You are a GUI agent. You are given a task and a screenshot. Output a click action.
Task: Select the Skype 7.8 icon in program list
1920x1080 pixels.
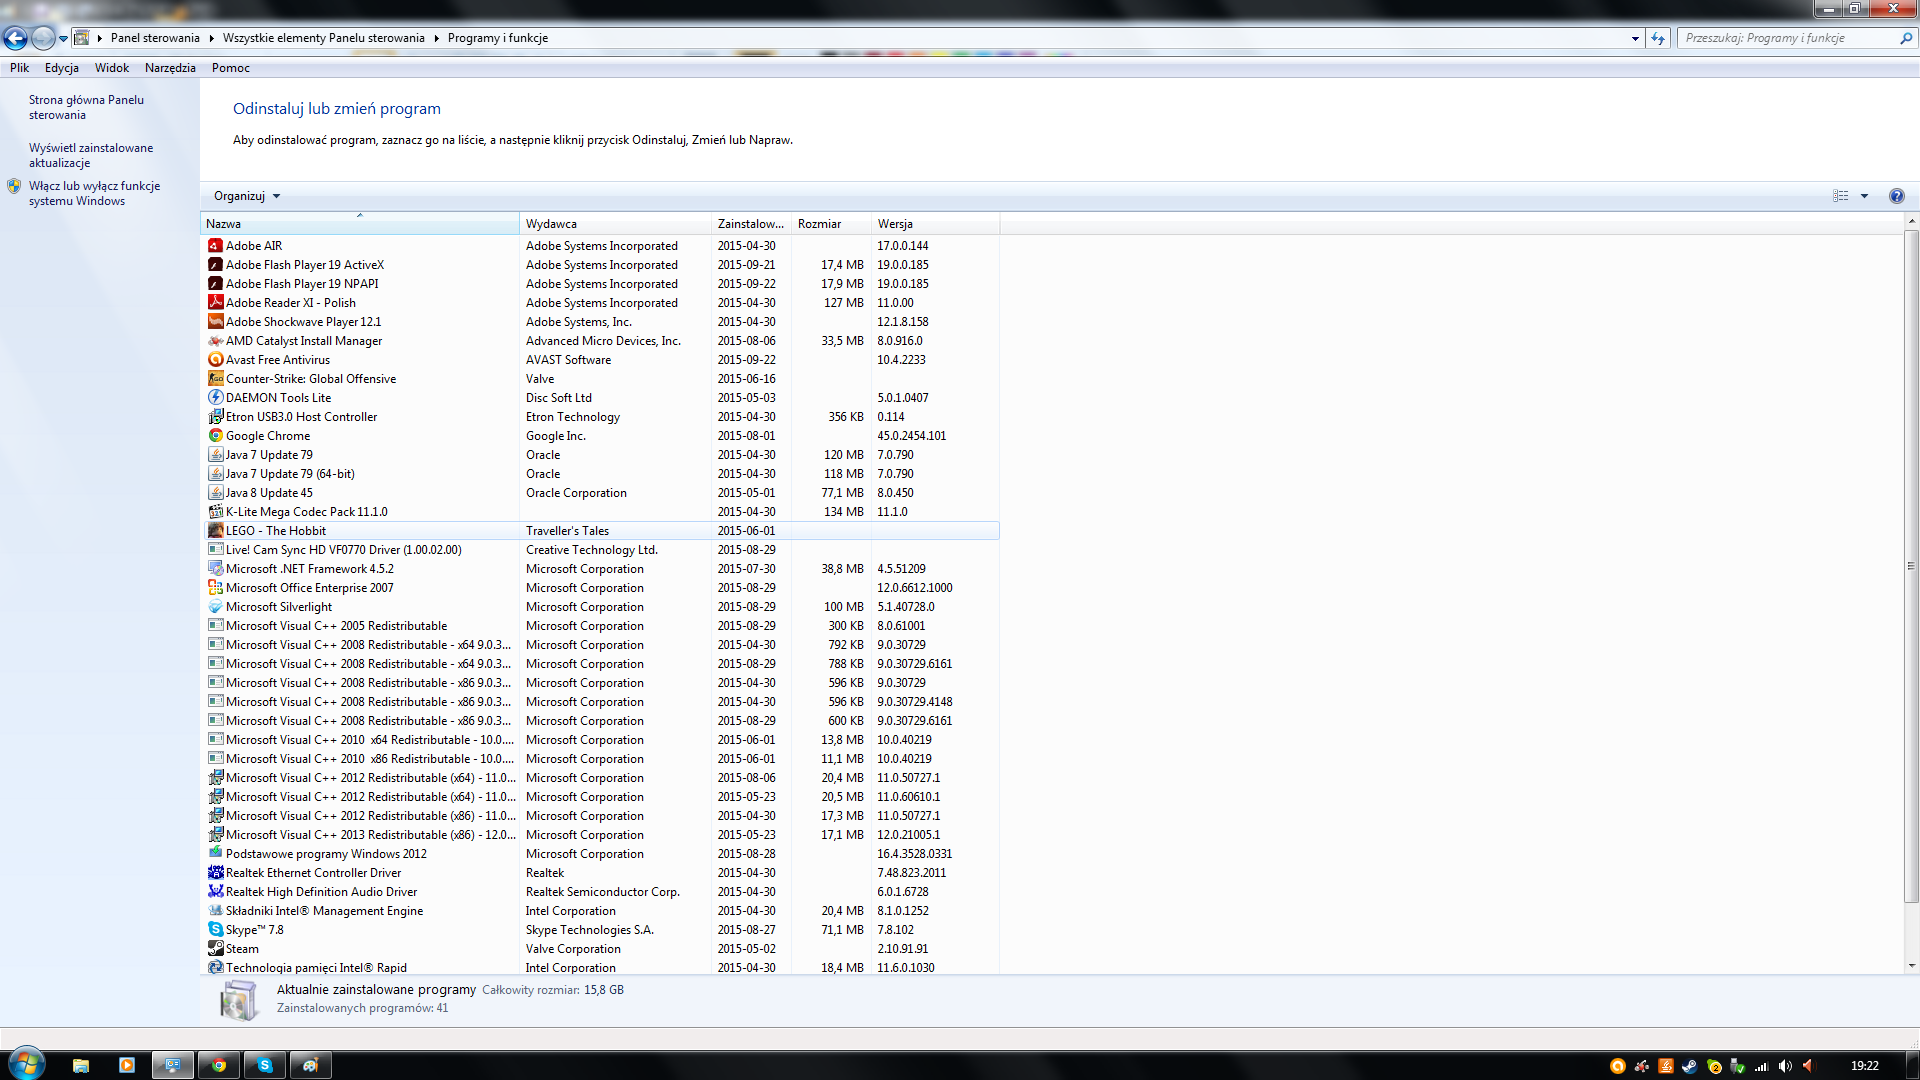tap(215, 930)
